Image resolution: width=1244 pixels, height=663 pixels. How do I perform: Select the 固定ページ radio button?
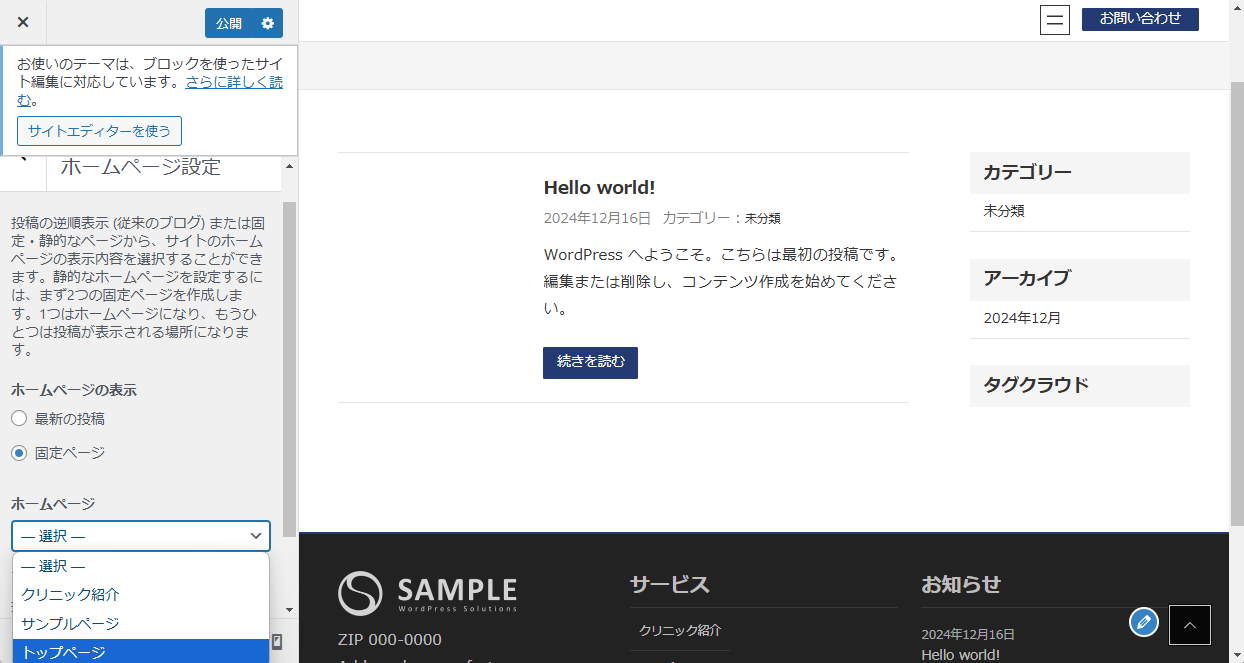[x=19, y=453]
